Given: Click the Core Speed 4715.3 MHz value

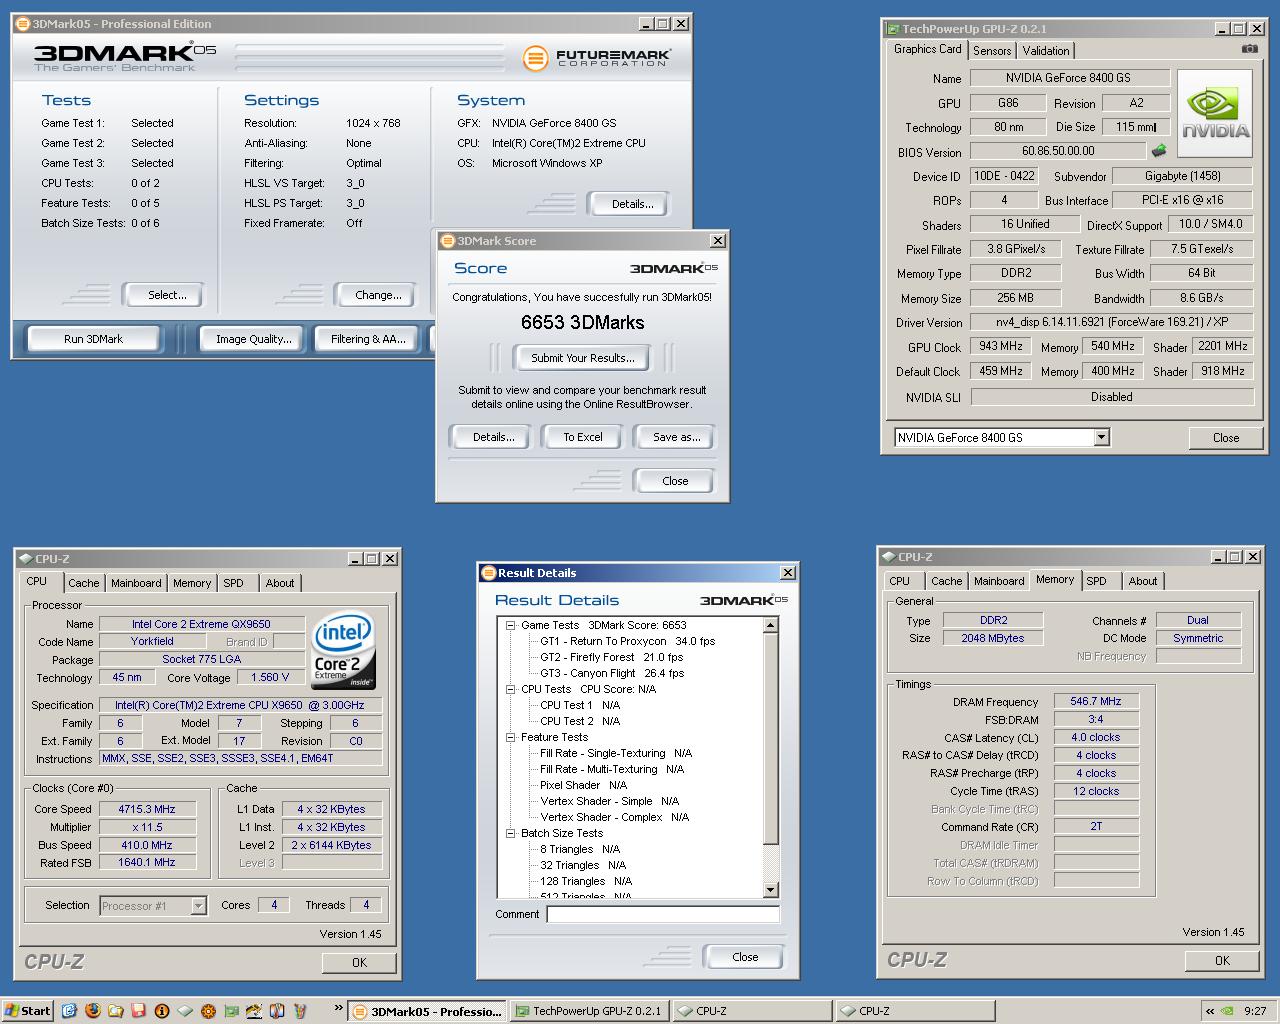Looking at the screenshot, I should pyautogui.click(x=146, y=809).
